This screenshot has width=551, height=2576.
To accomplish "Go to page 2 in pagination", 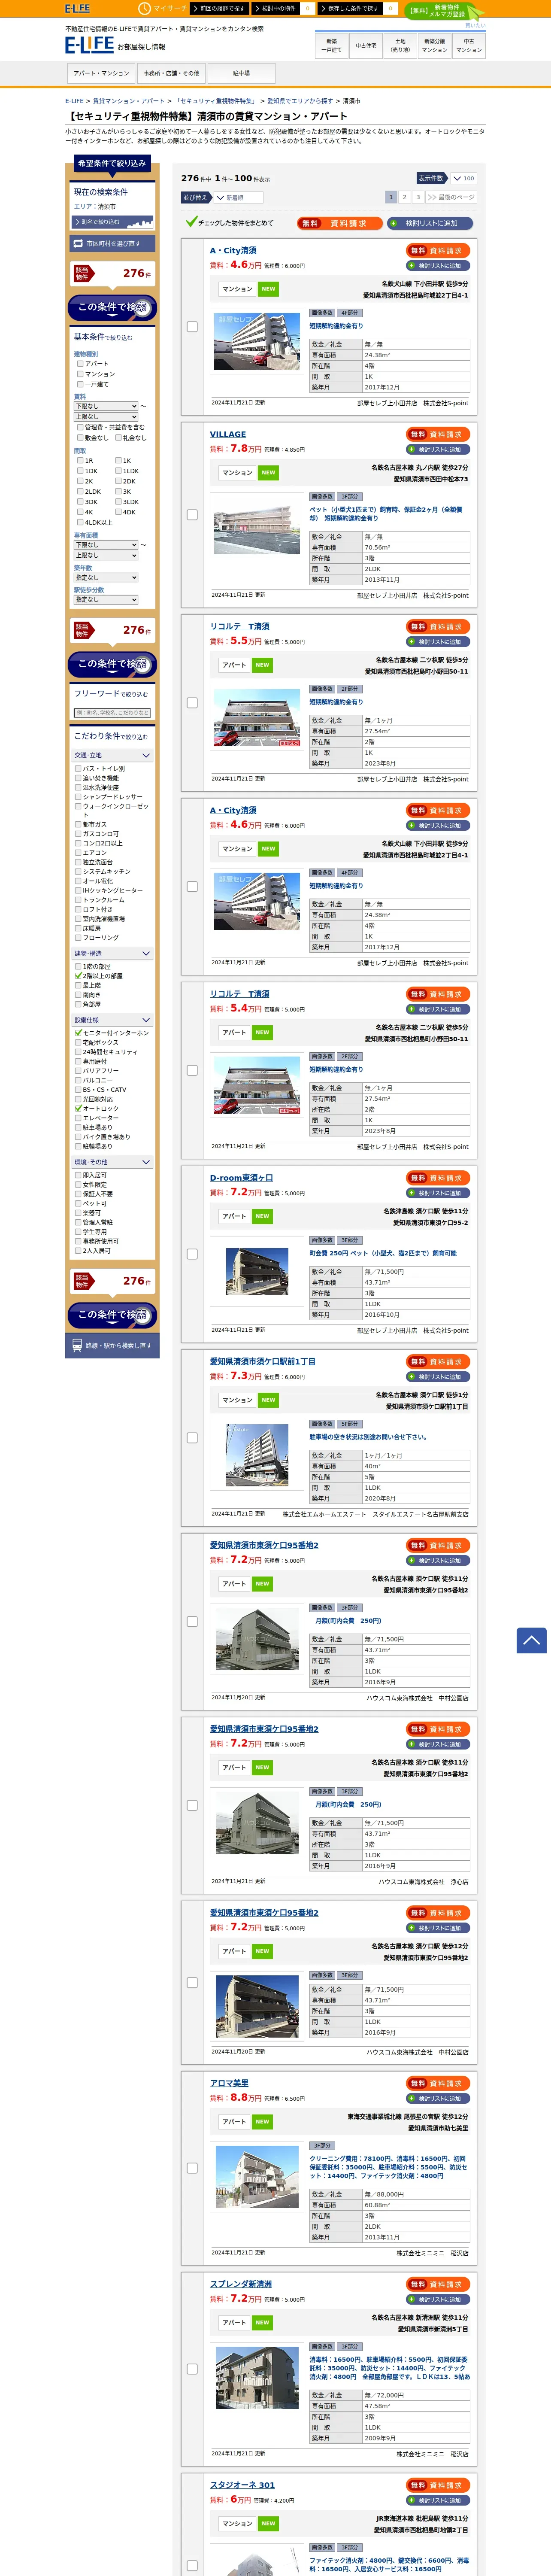I will 404,197.
